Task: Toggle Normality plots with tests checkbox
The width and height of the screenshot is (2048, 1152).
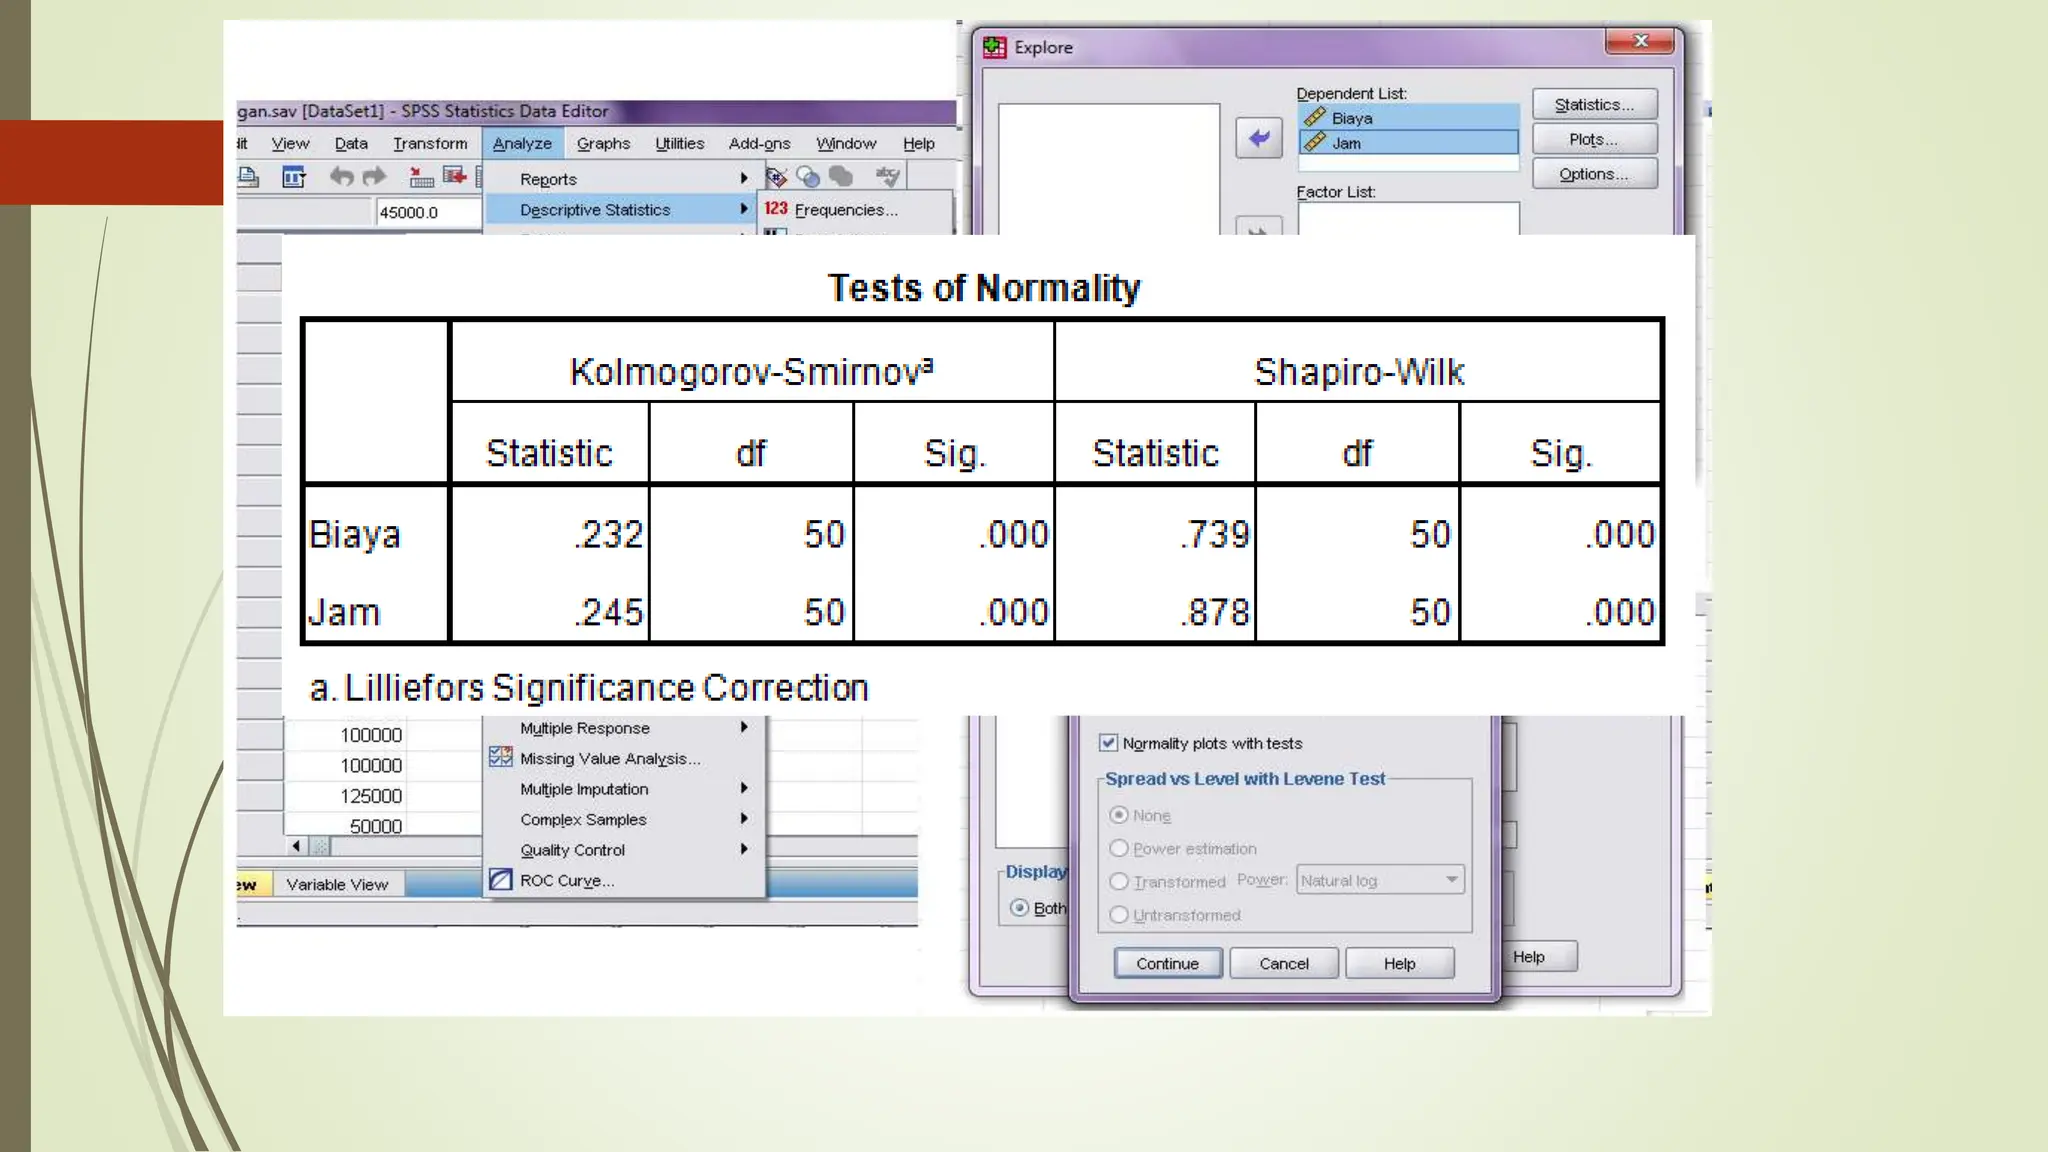Action: tap(1108, 743)
